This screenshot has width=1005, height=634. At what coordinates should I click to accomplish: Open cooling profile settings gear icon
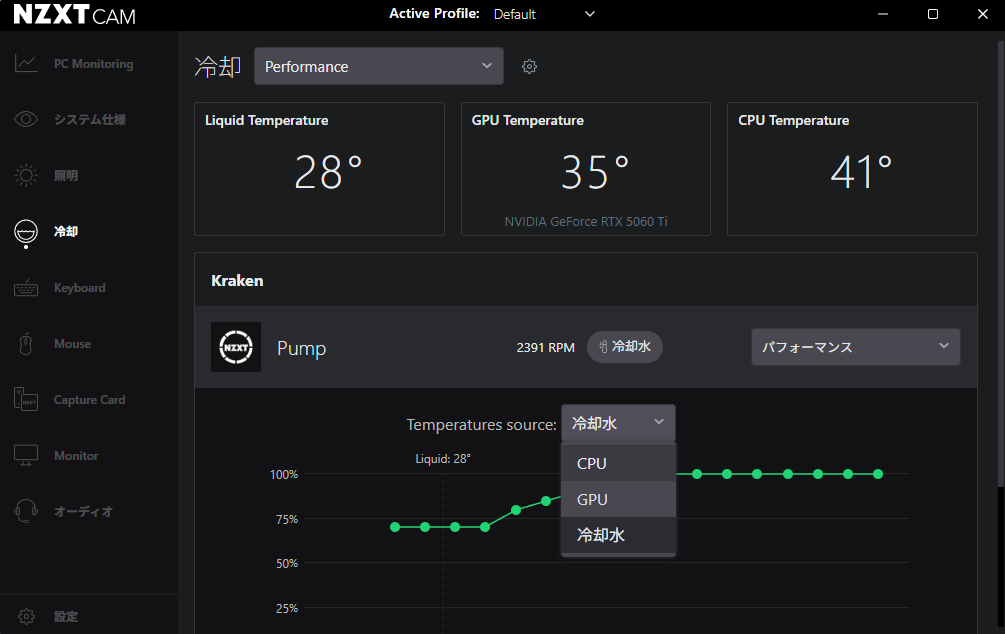coord(529,67)
